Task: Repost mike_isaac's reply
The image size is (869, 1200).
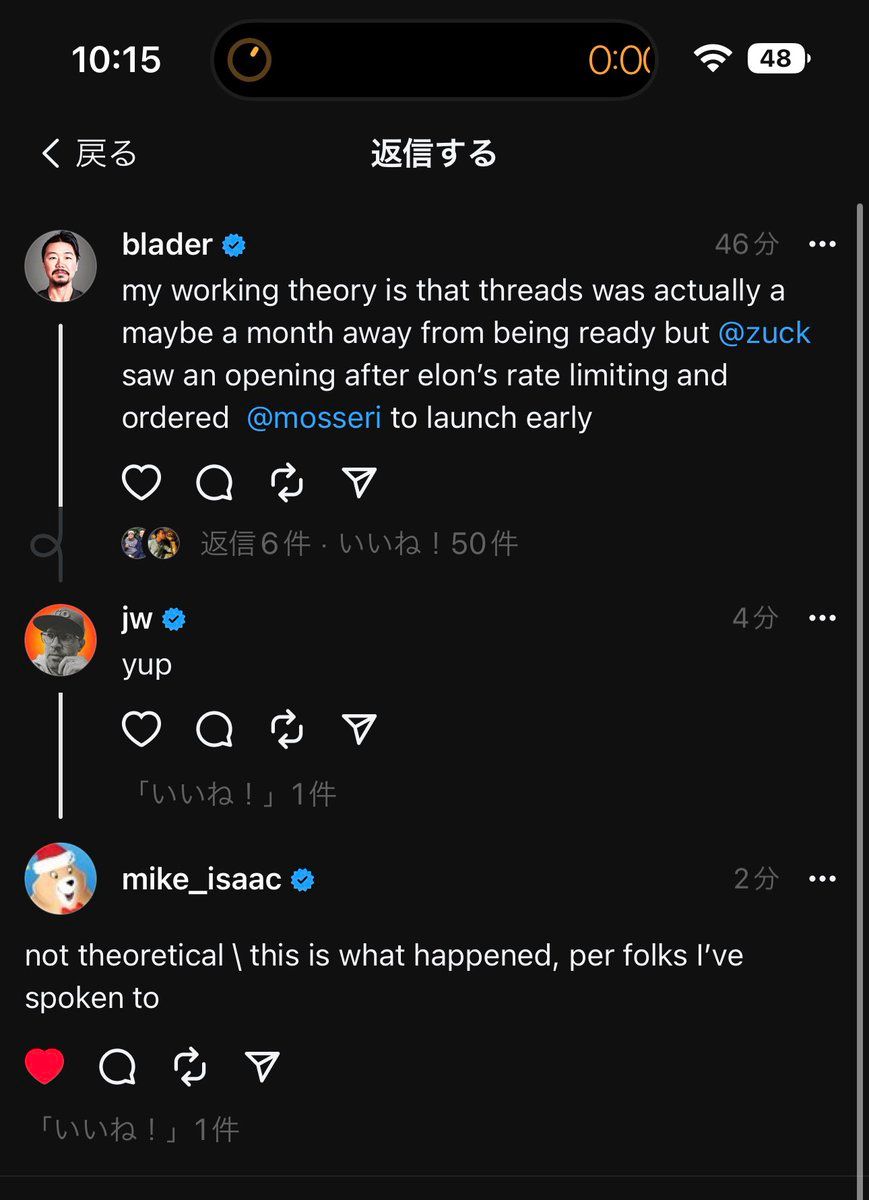Action: click(x=190, y=1067)
